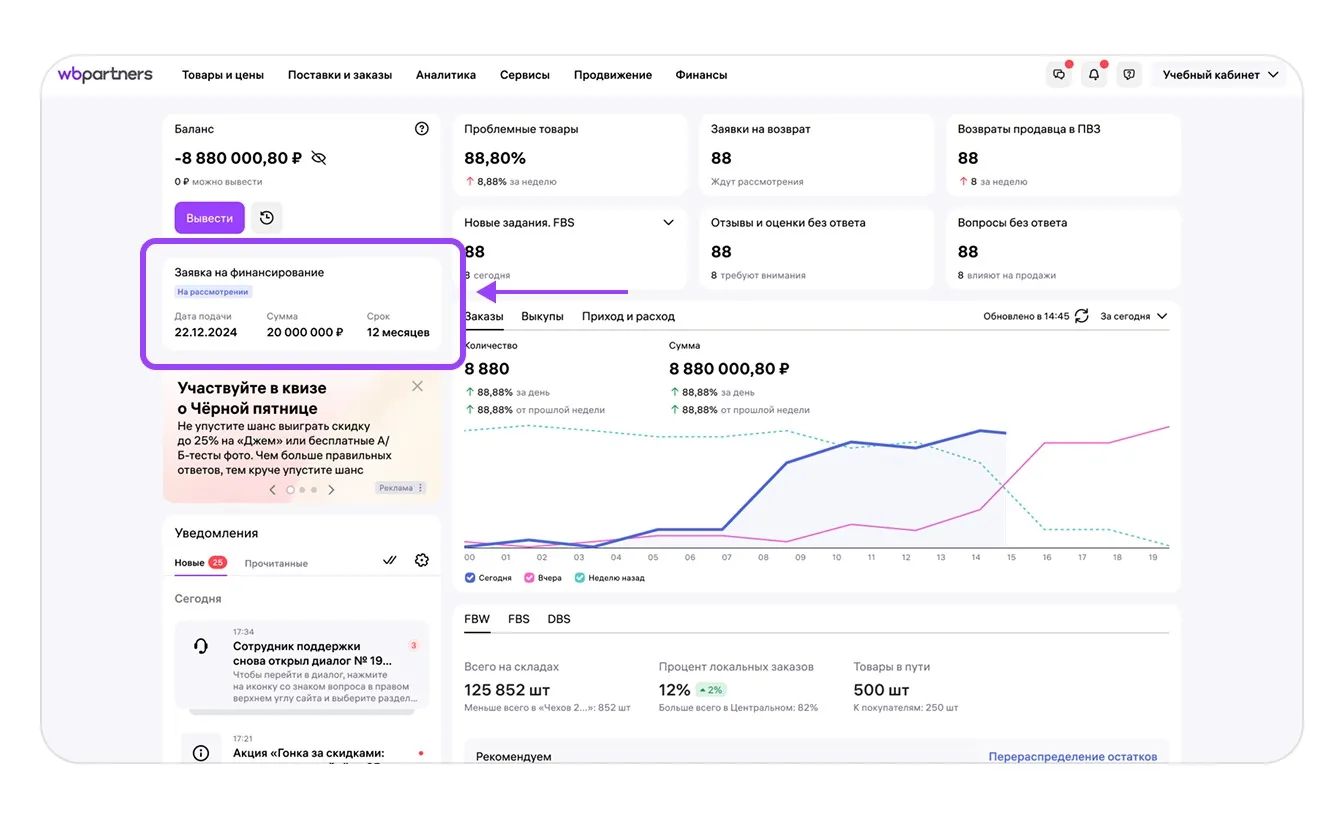Open balance history clock icon
This screenshot has height=818, width=1344.
(x=267, y=218)
